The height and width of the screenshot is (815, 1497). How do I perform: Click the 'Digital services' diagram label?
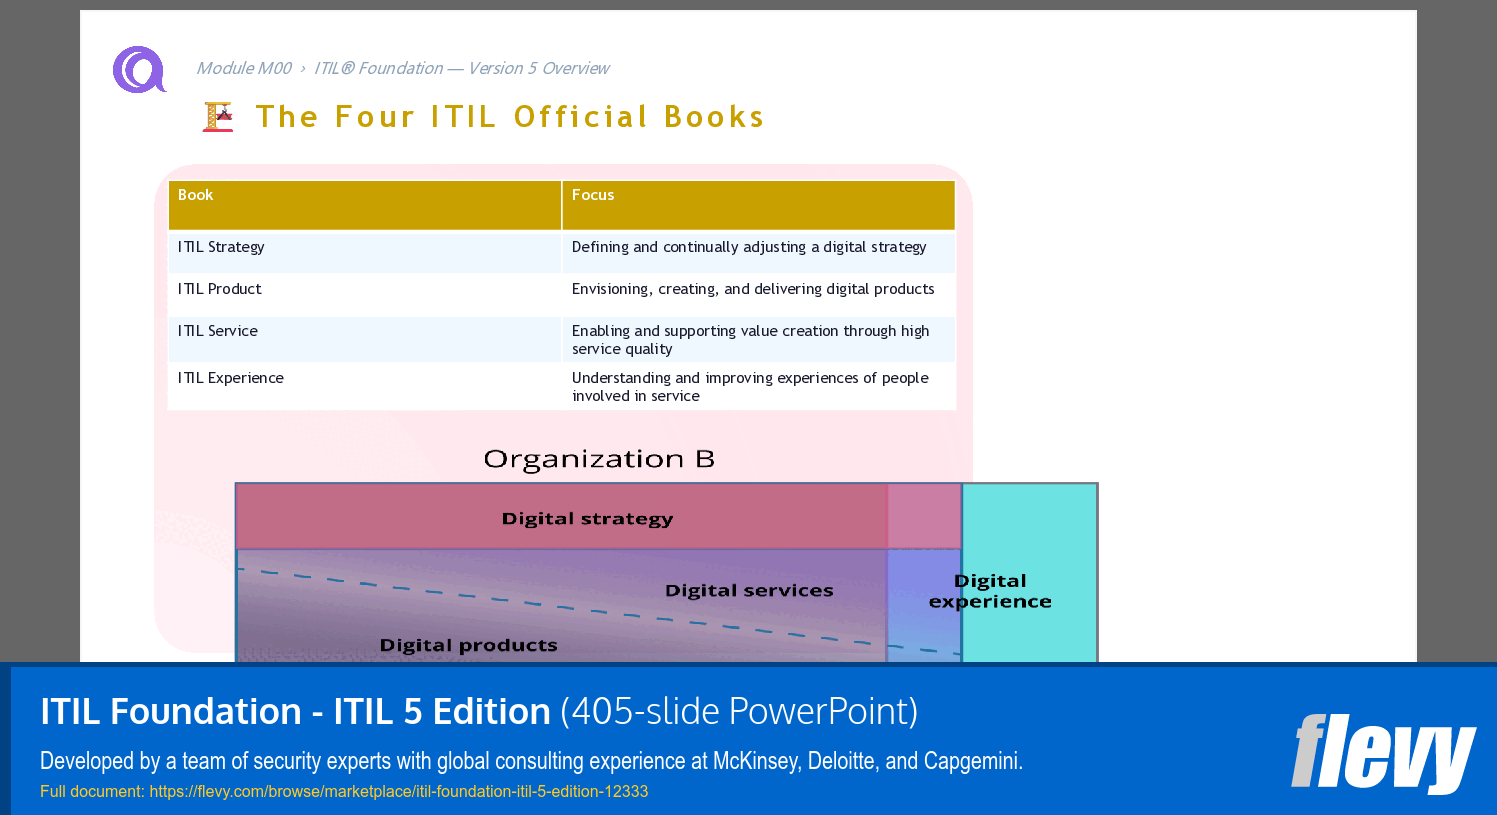click(749, 591)
